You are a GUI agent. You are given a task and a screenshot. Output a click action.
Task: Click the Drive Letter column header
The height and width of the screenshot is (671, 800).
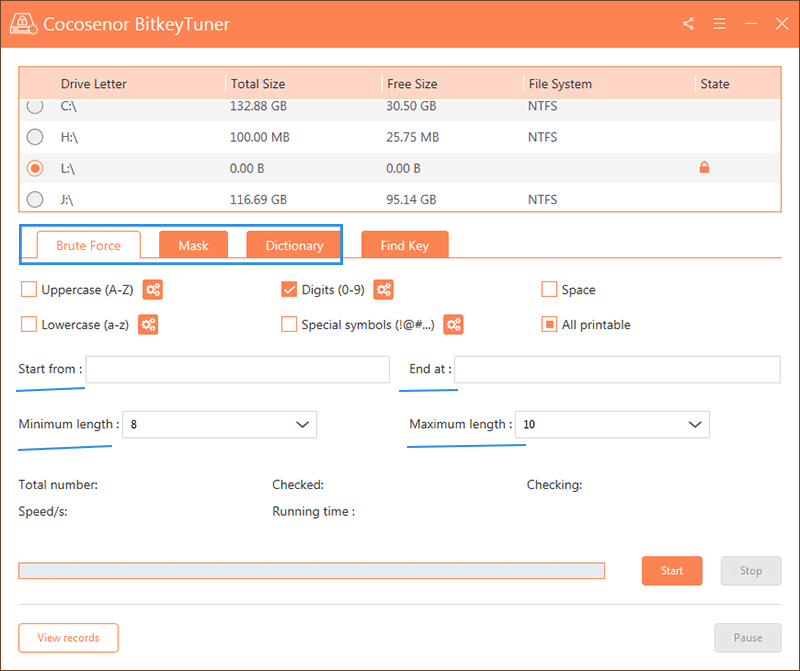(x=93, y=84)
